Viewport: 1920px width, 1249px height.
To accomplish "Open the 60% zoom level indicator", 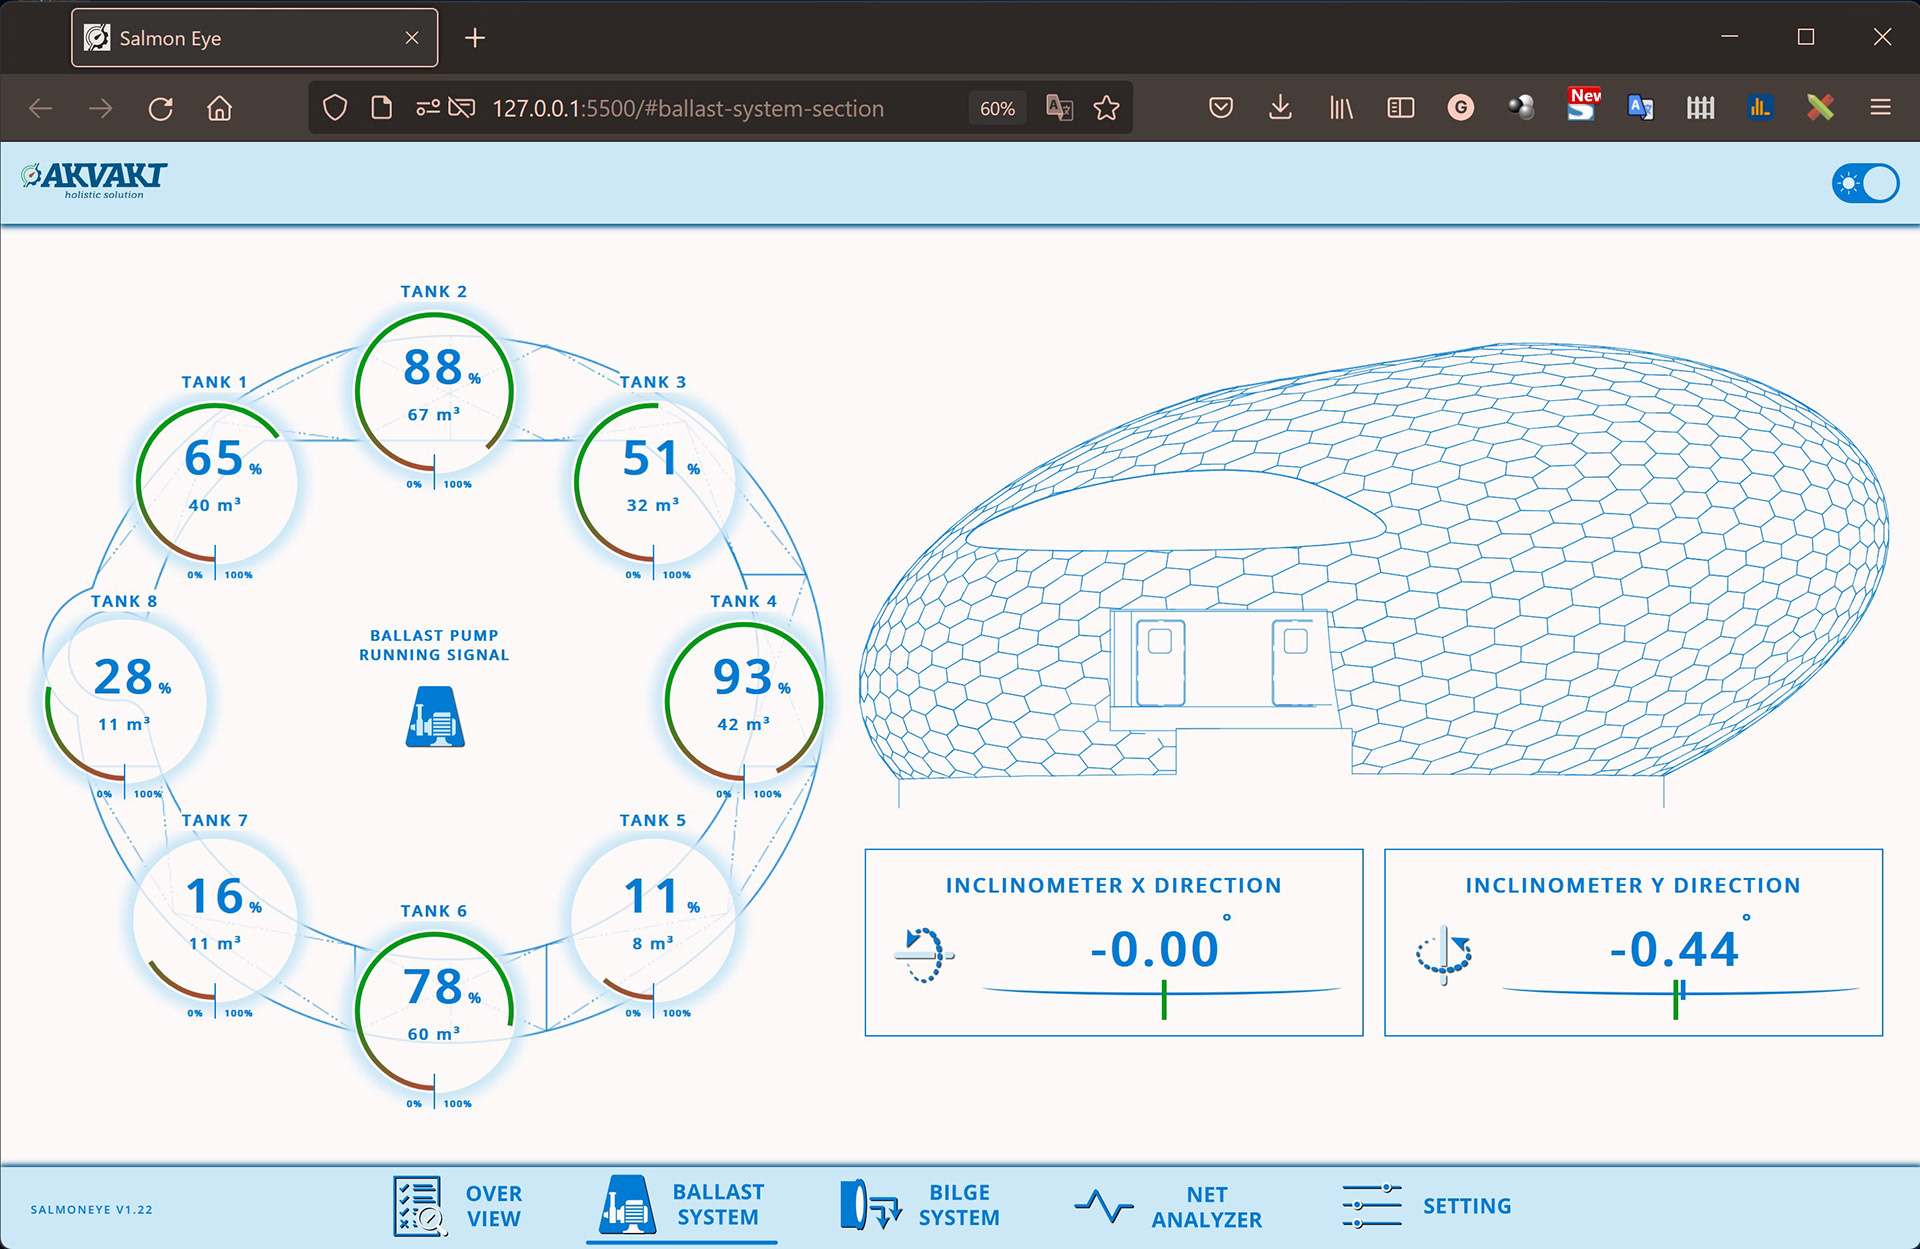I will pos(996,108).
